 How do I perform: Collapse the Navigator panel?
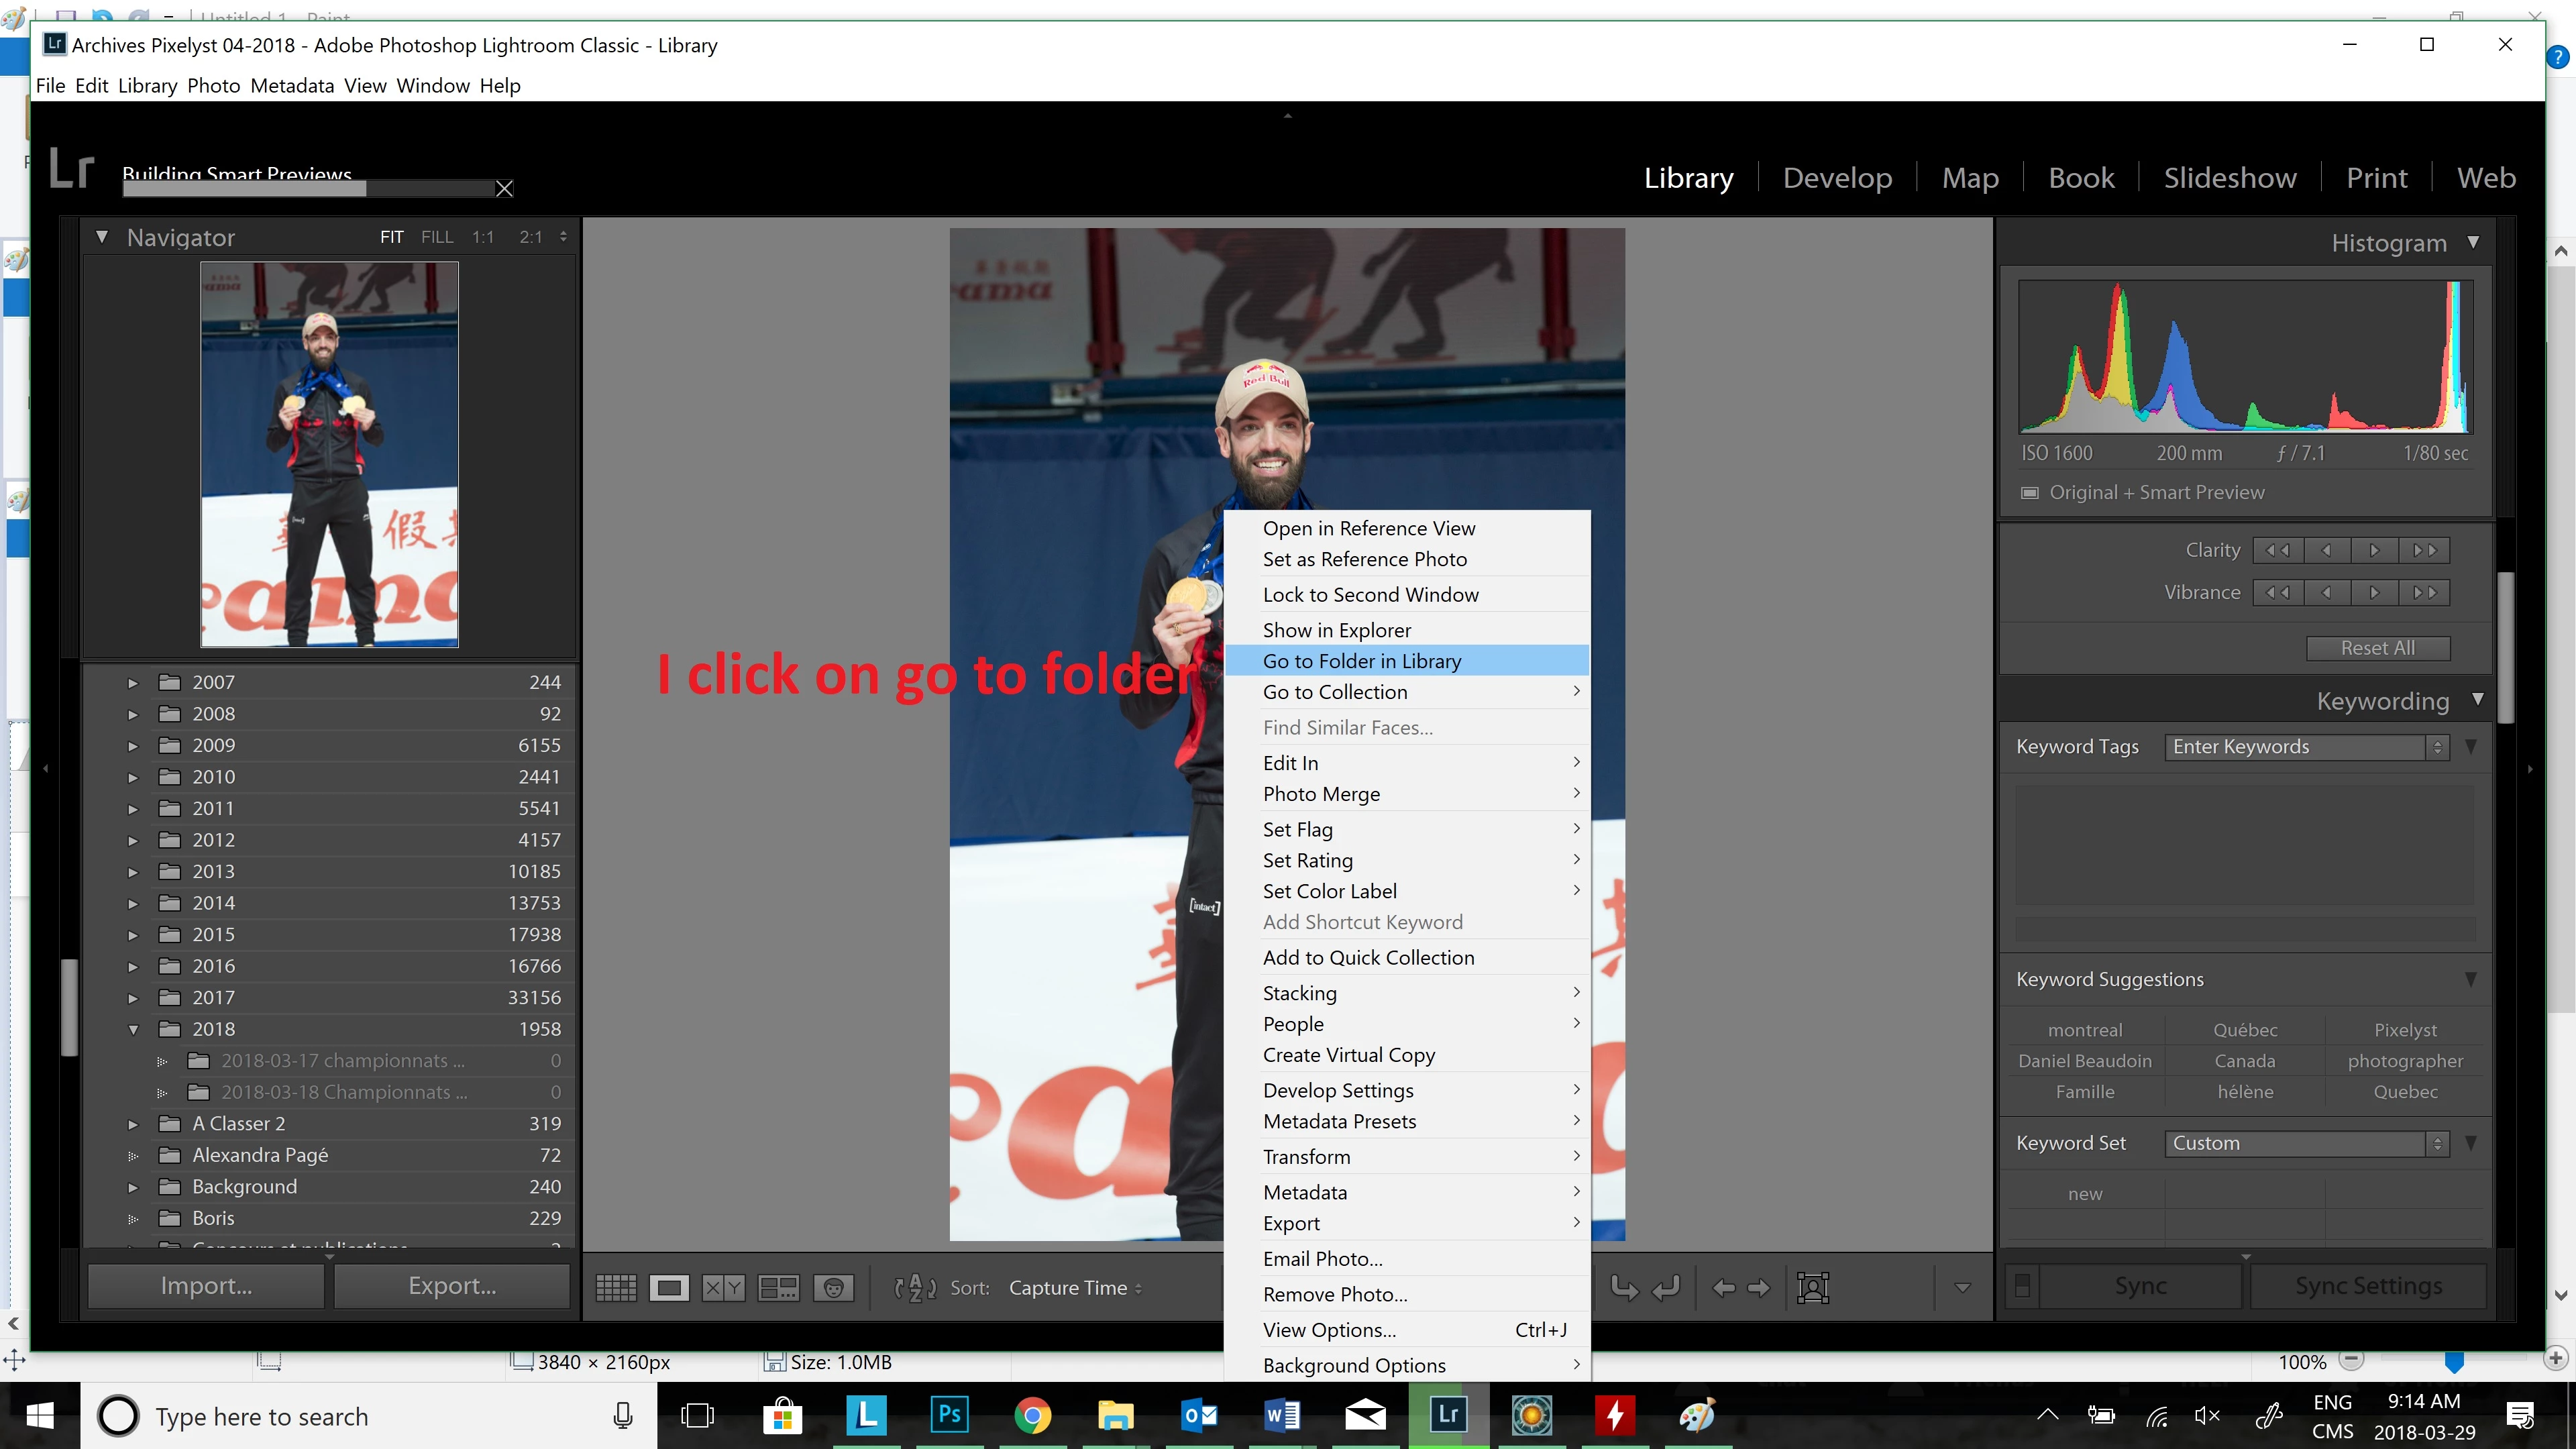(101, 237)
